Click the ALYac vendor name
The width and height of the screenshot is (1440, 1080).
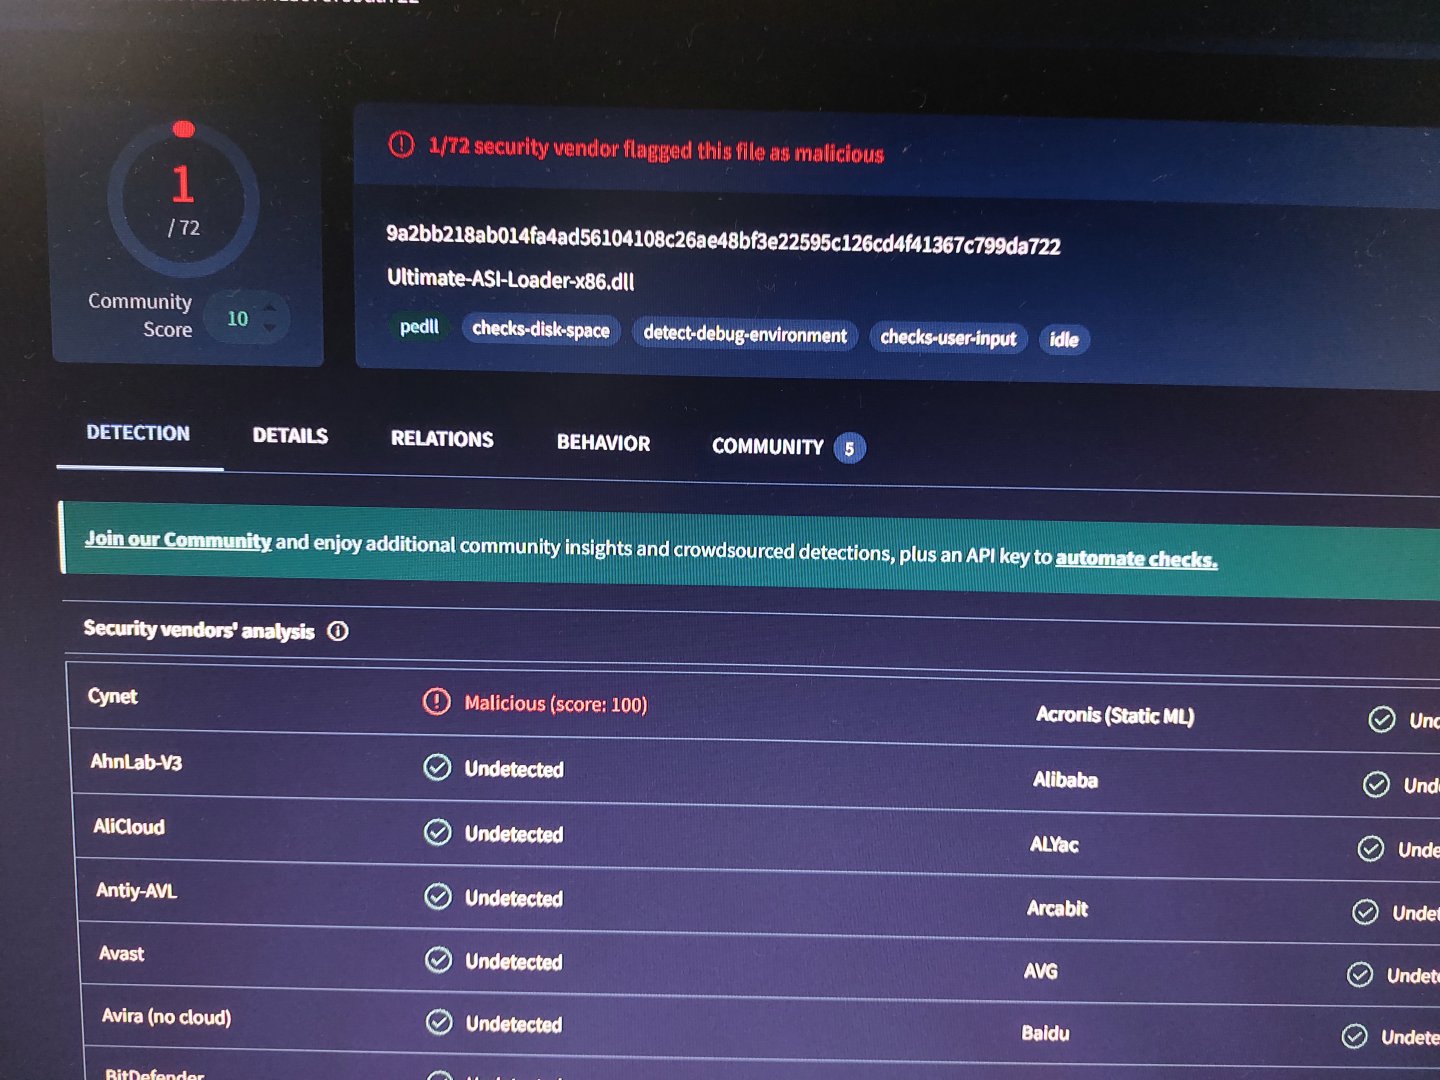point(1054,845)
